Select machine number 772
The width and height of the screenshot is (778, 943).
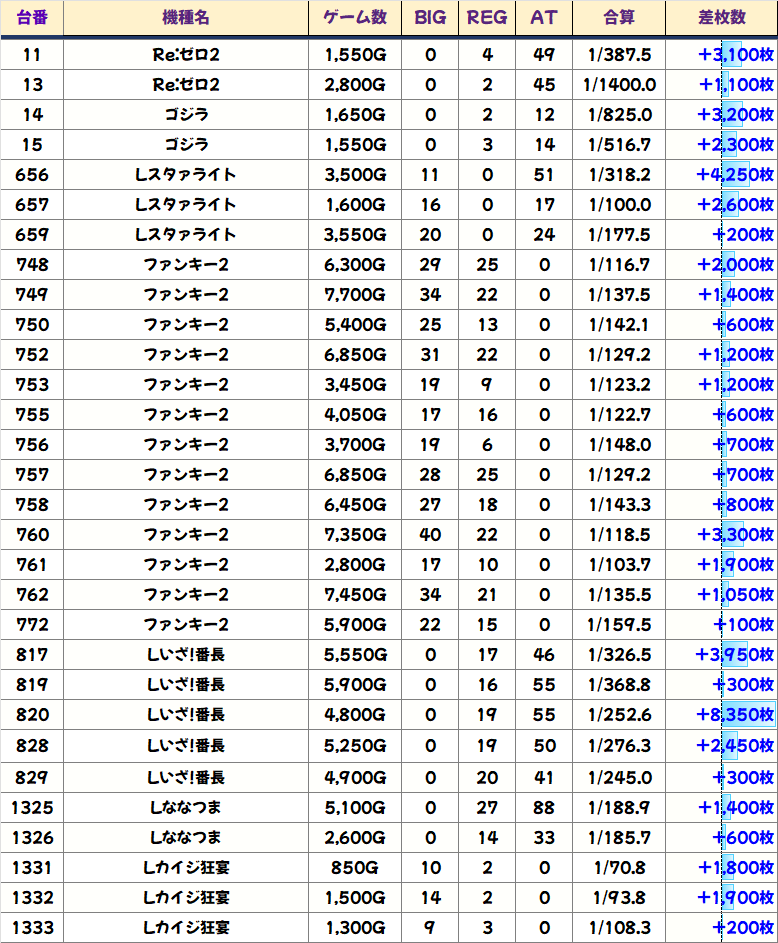pyautogui.click(x=32, y=625)
